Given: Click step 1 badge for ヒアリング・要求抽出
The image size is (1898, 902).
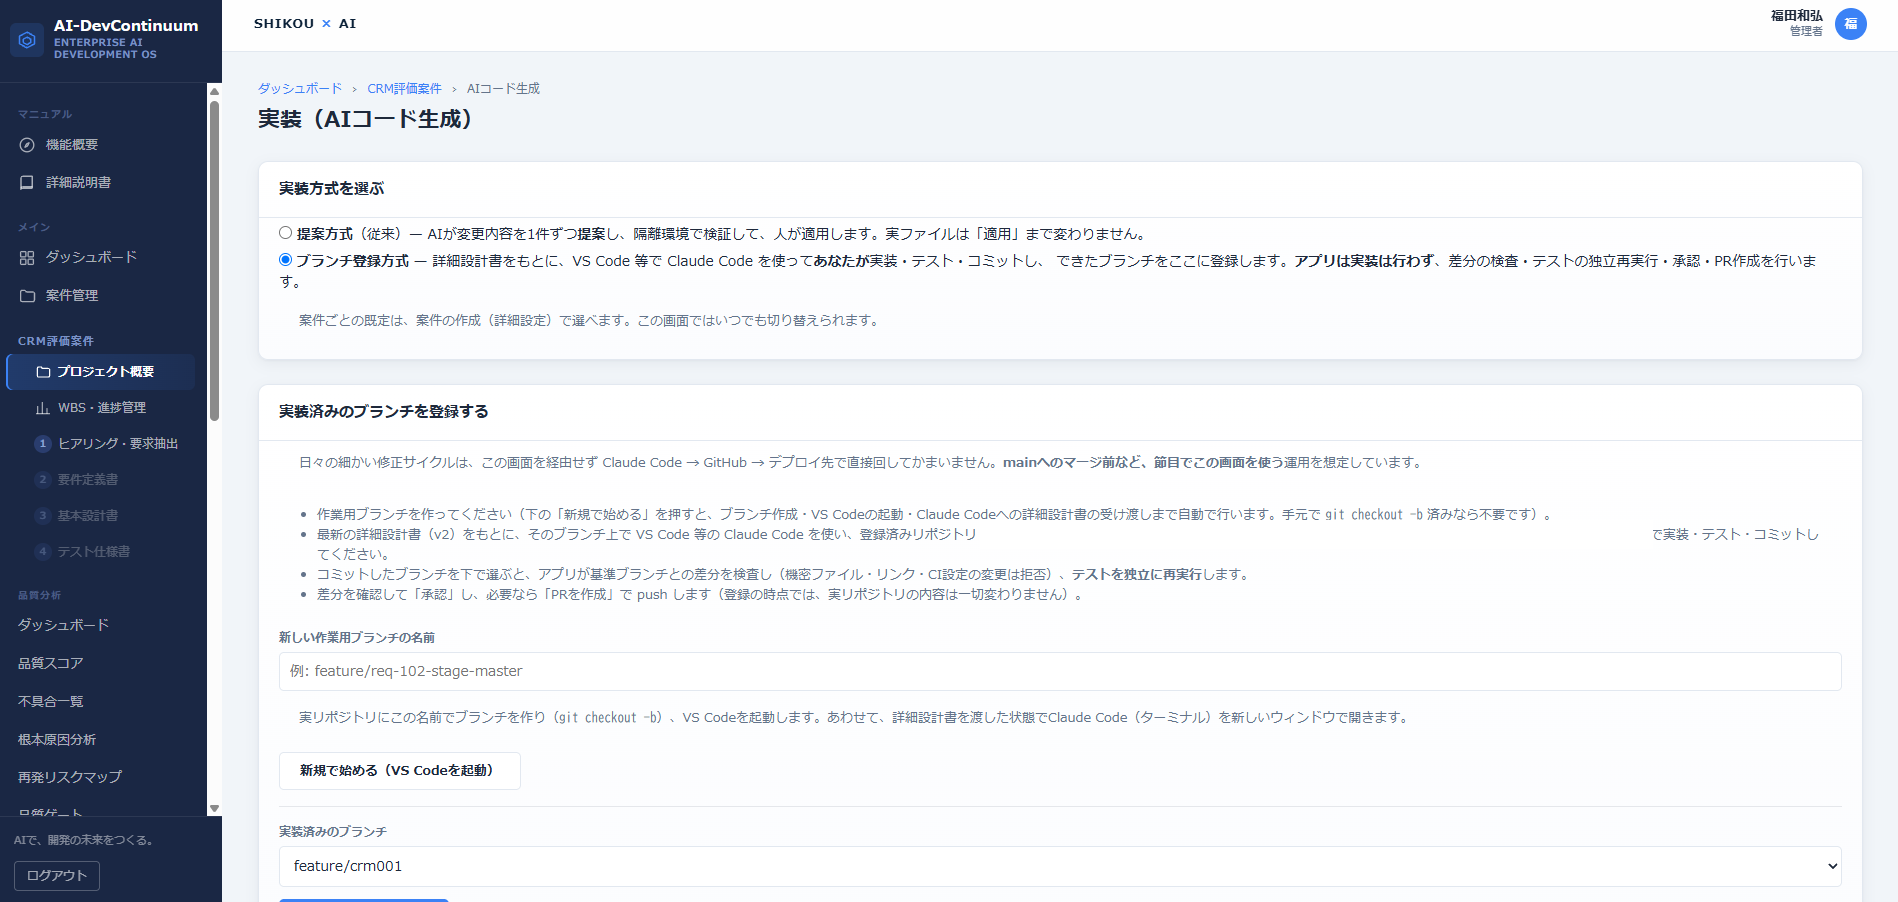Looking at the screenshot, I should pyautogui.click(x=43, y=444).
